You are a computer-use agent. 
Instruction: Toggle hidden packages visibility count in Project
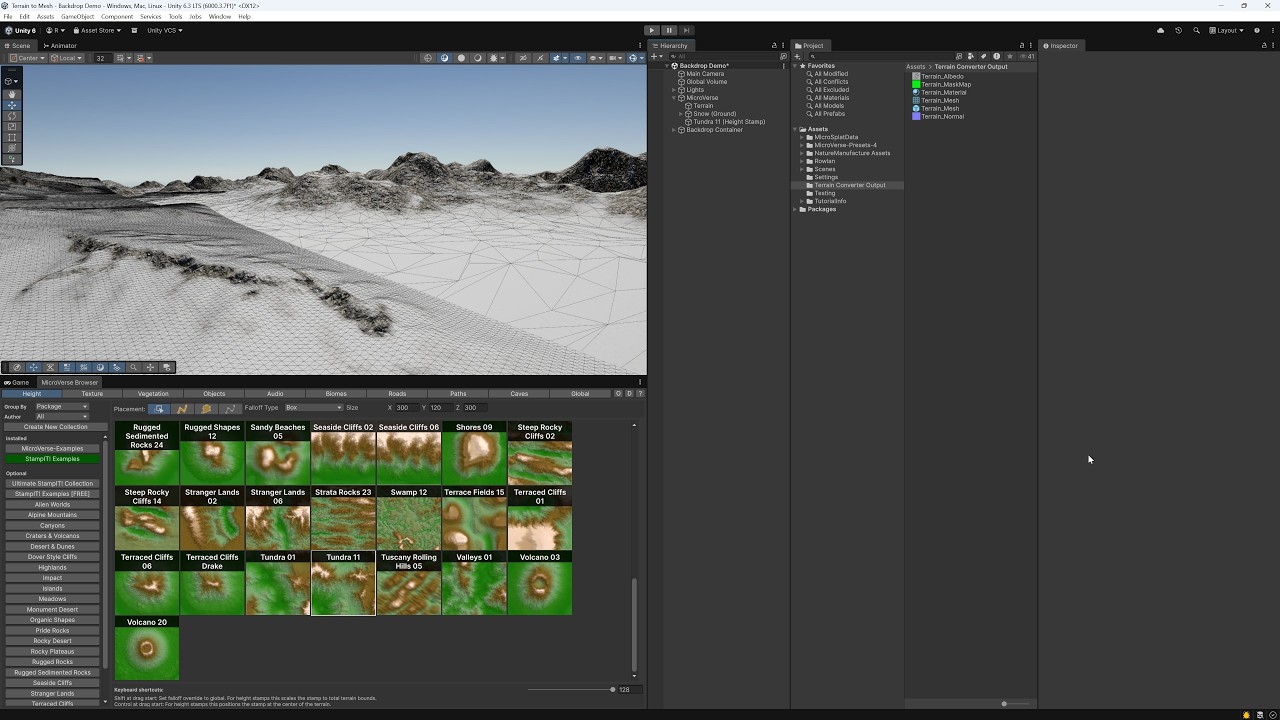point(1029,56)
